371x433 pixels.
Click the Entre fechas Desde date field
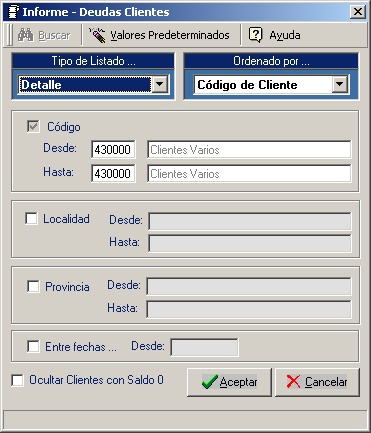204,347
